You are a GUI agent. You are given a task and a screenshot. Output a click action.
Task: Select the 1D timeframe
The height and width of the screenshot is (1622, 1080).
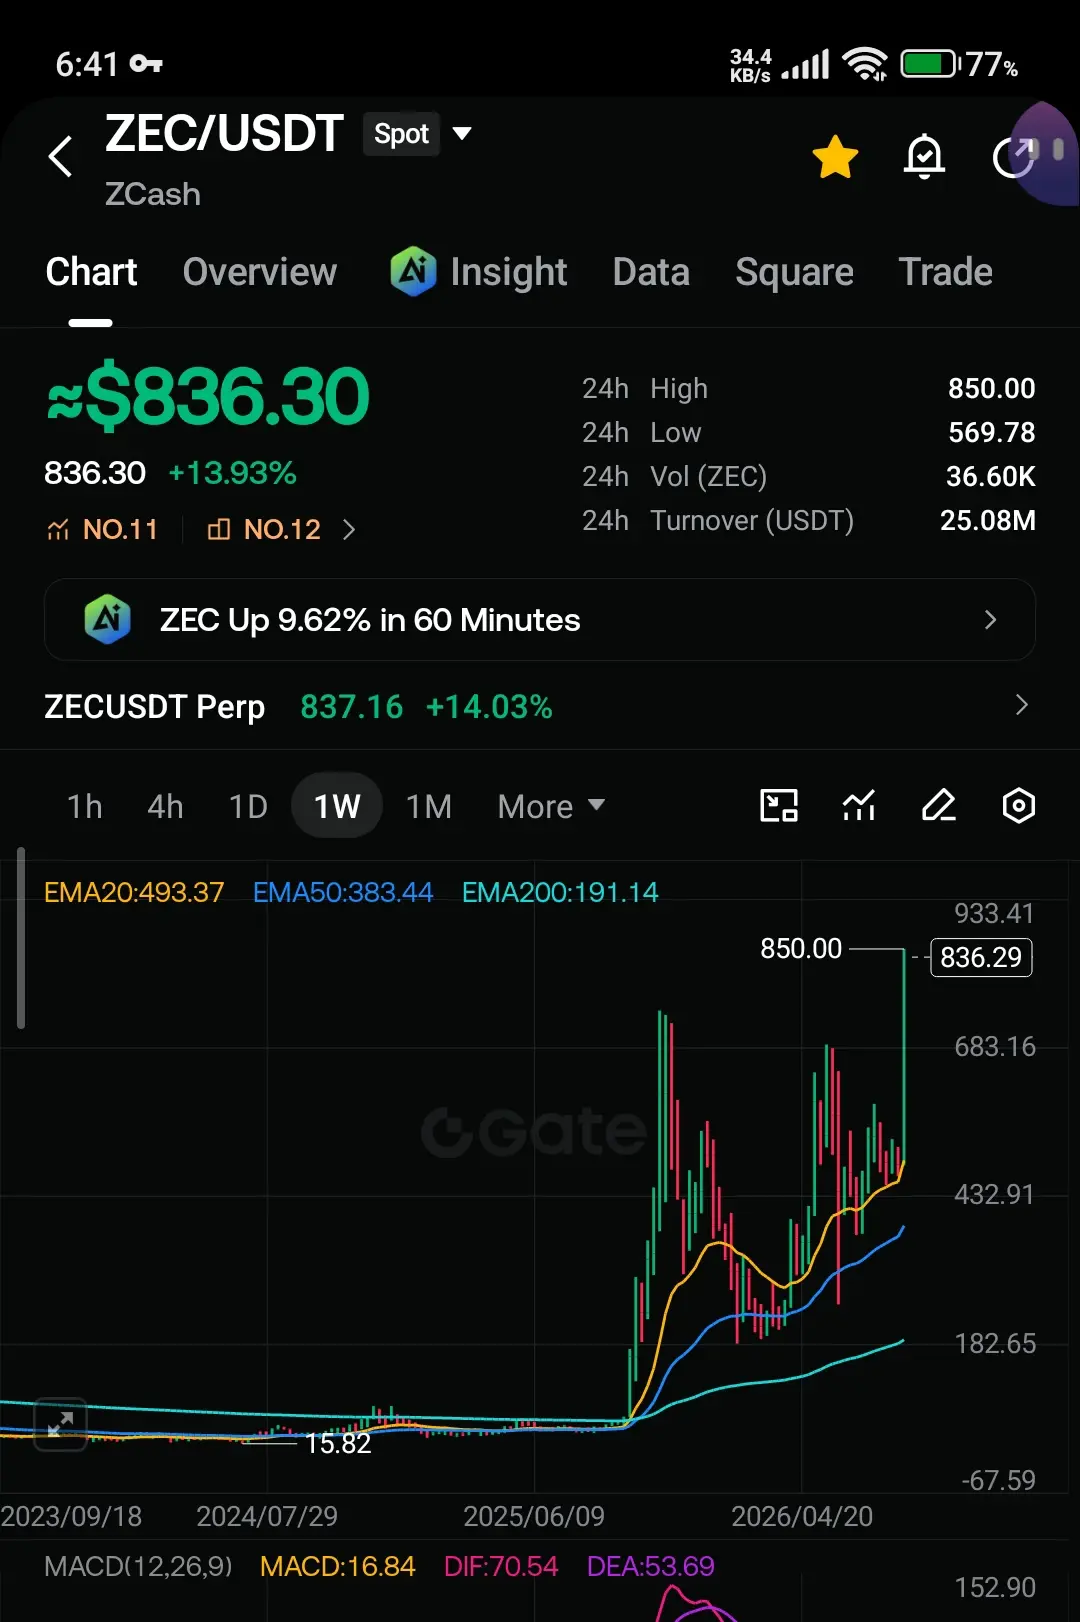click(248, 806)
